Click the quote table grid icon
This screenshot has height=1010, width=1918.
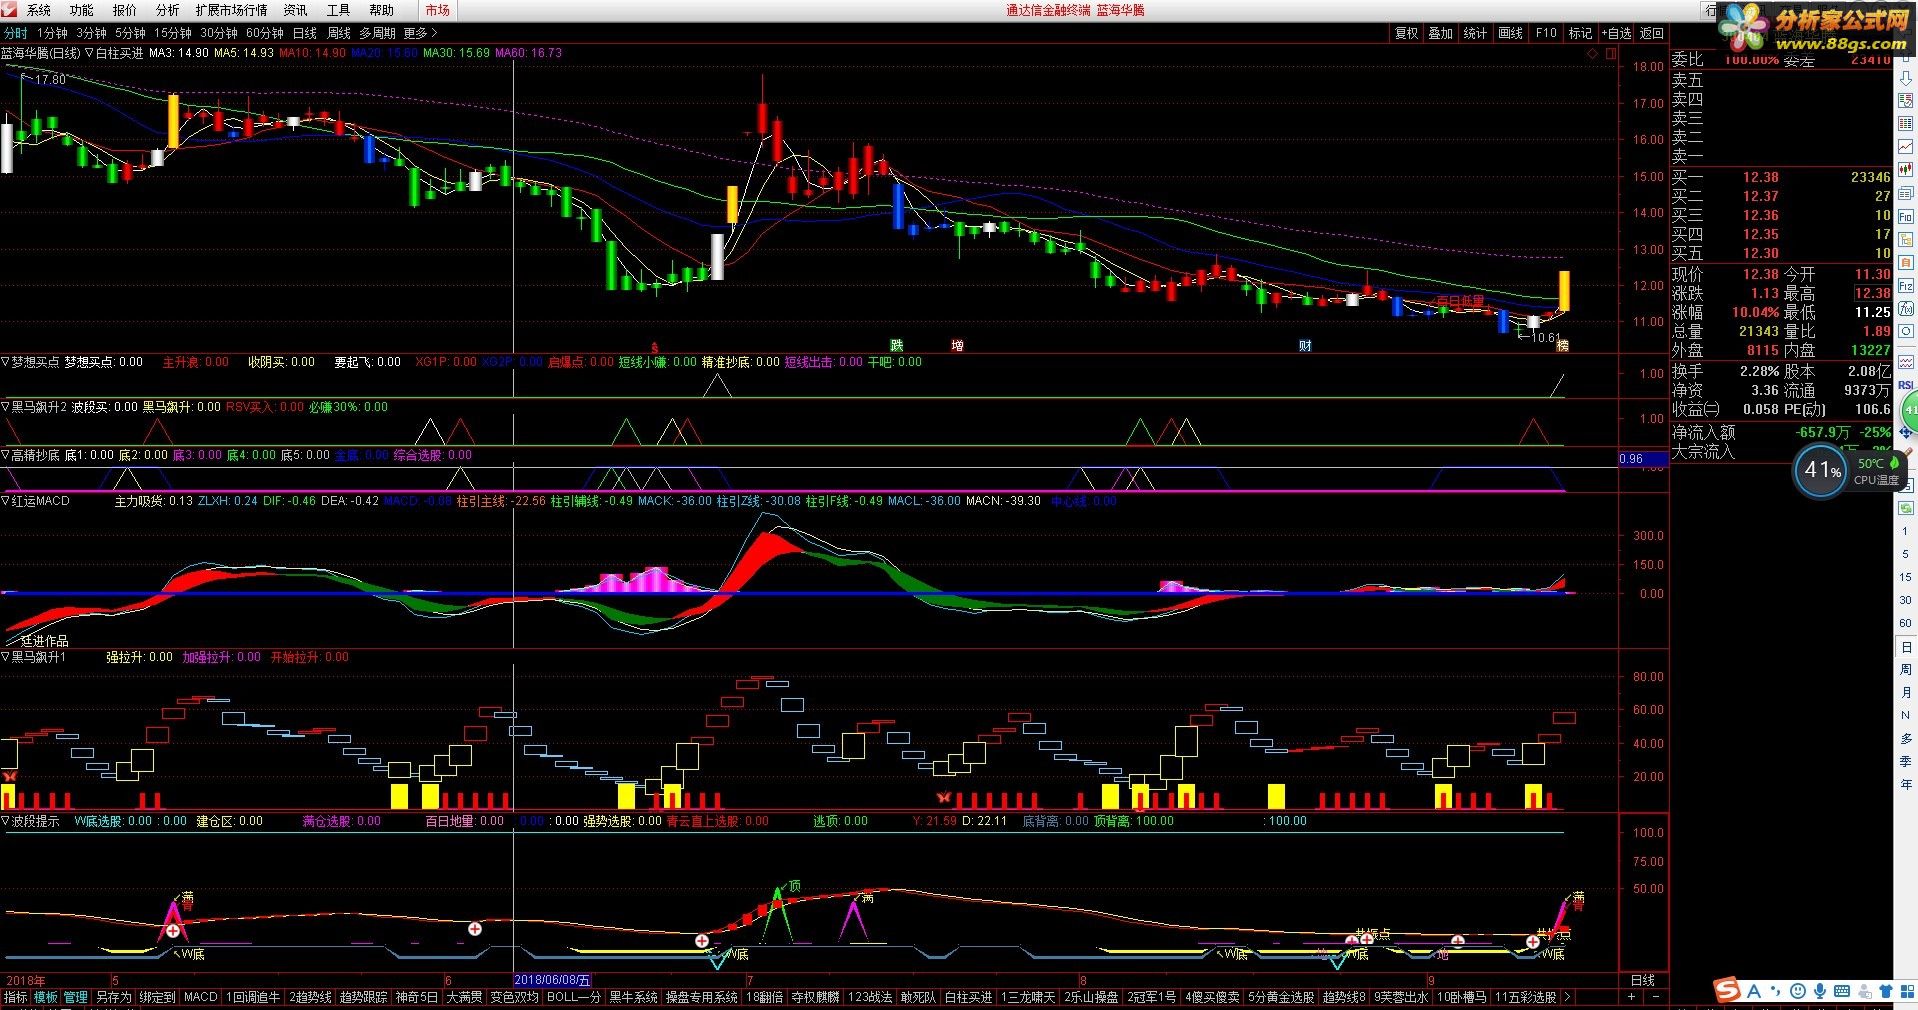[1906, 123]
